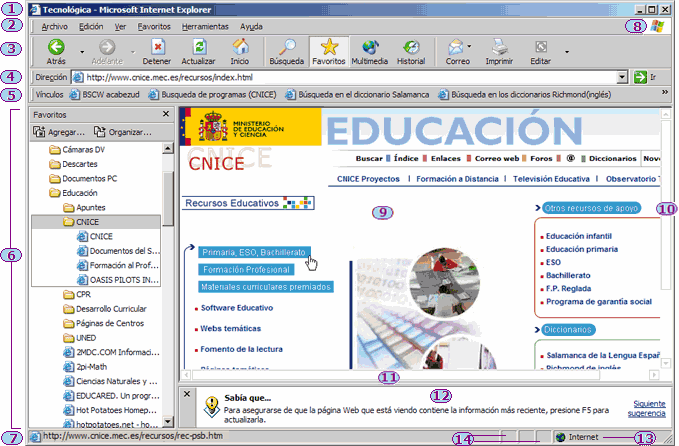The height and width of the screenshot is (446, 679).
Task: Expand the Vínculos overflow chevron
Action: tap(665, 92)
